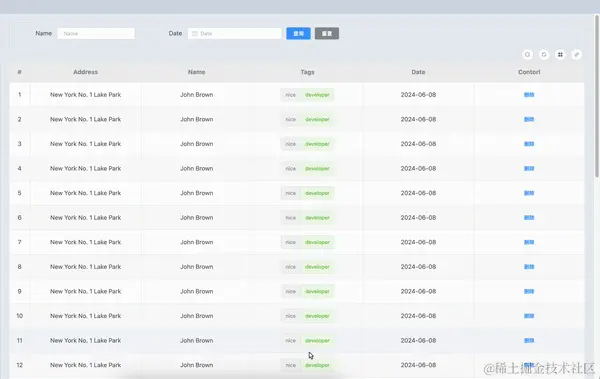Click the vertical page scrollbar thumb
This screenshot has width=600, height=379.
pos(597,96)
